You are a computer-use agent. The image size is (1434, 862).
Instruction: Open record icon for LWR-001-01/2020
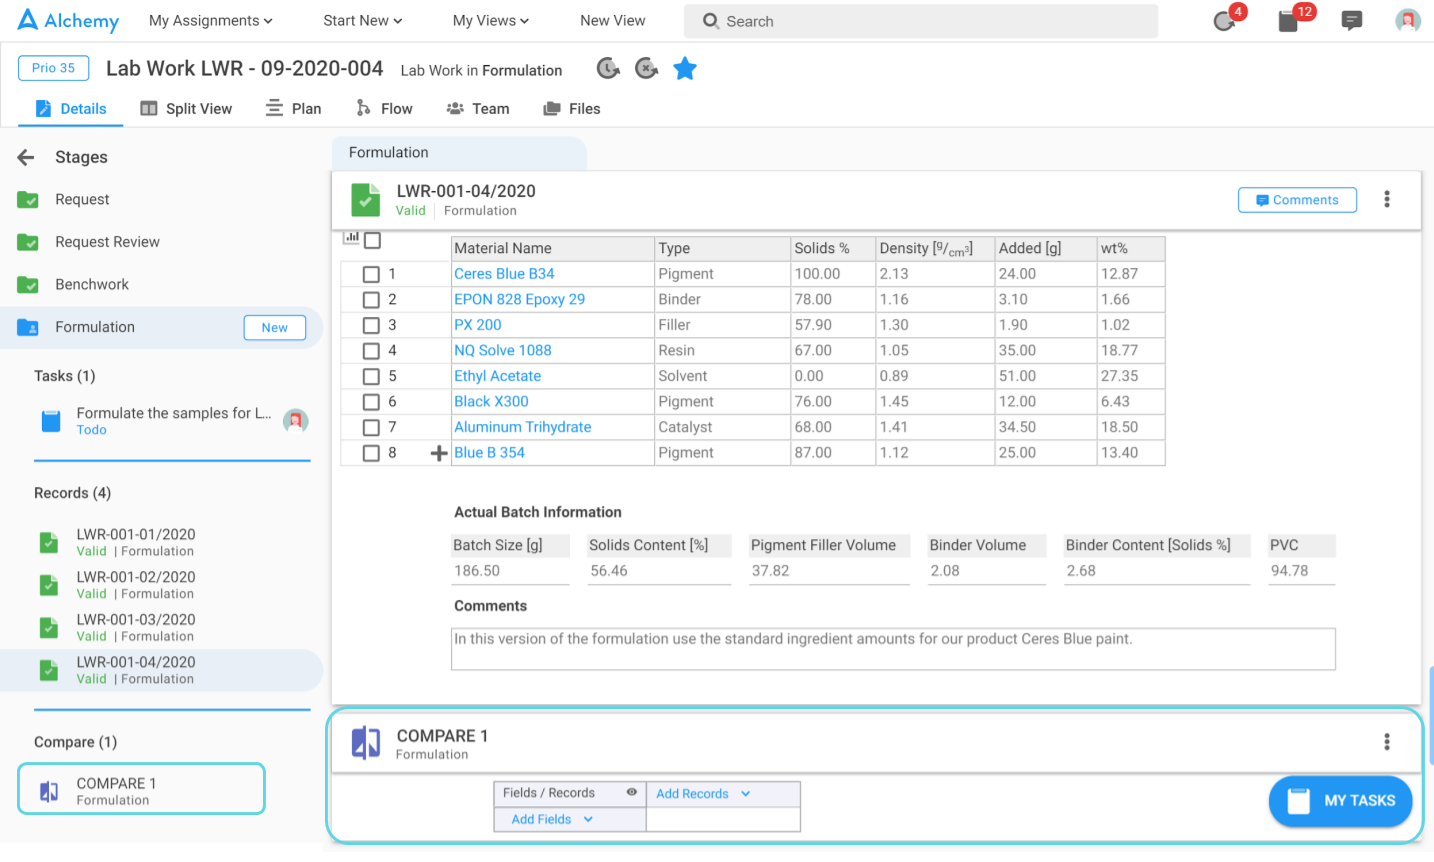coord(49,542)
